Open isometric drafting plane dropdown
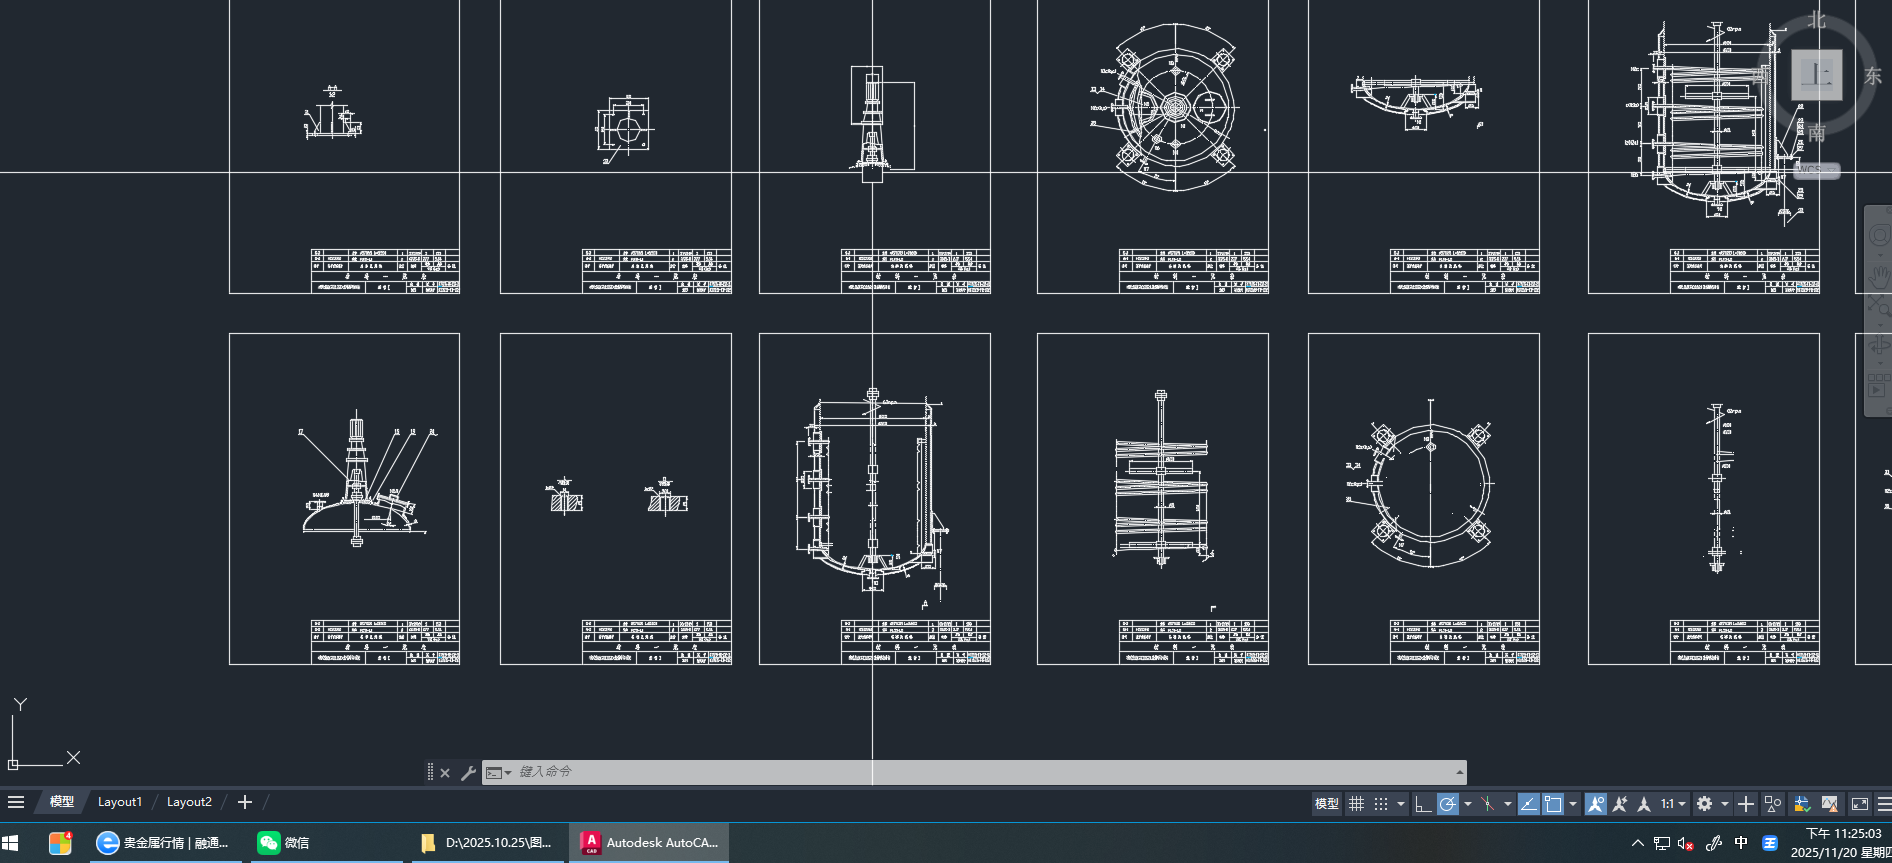The height and width of the screenshot is (863, 1892). click(1508, 804)
